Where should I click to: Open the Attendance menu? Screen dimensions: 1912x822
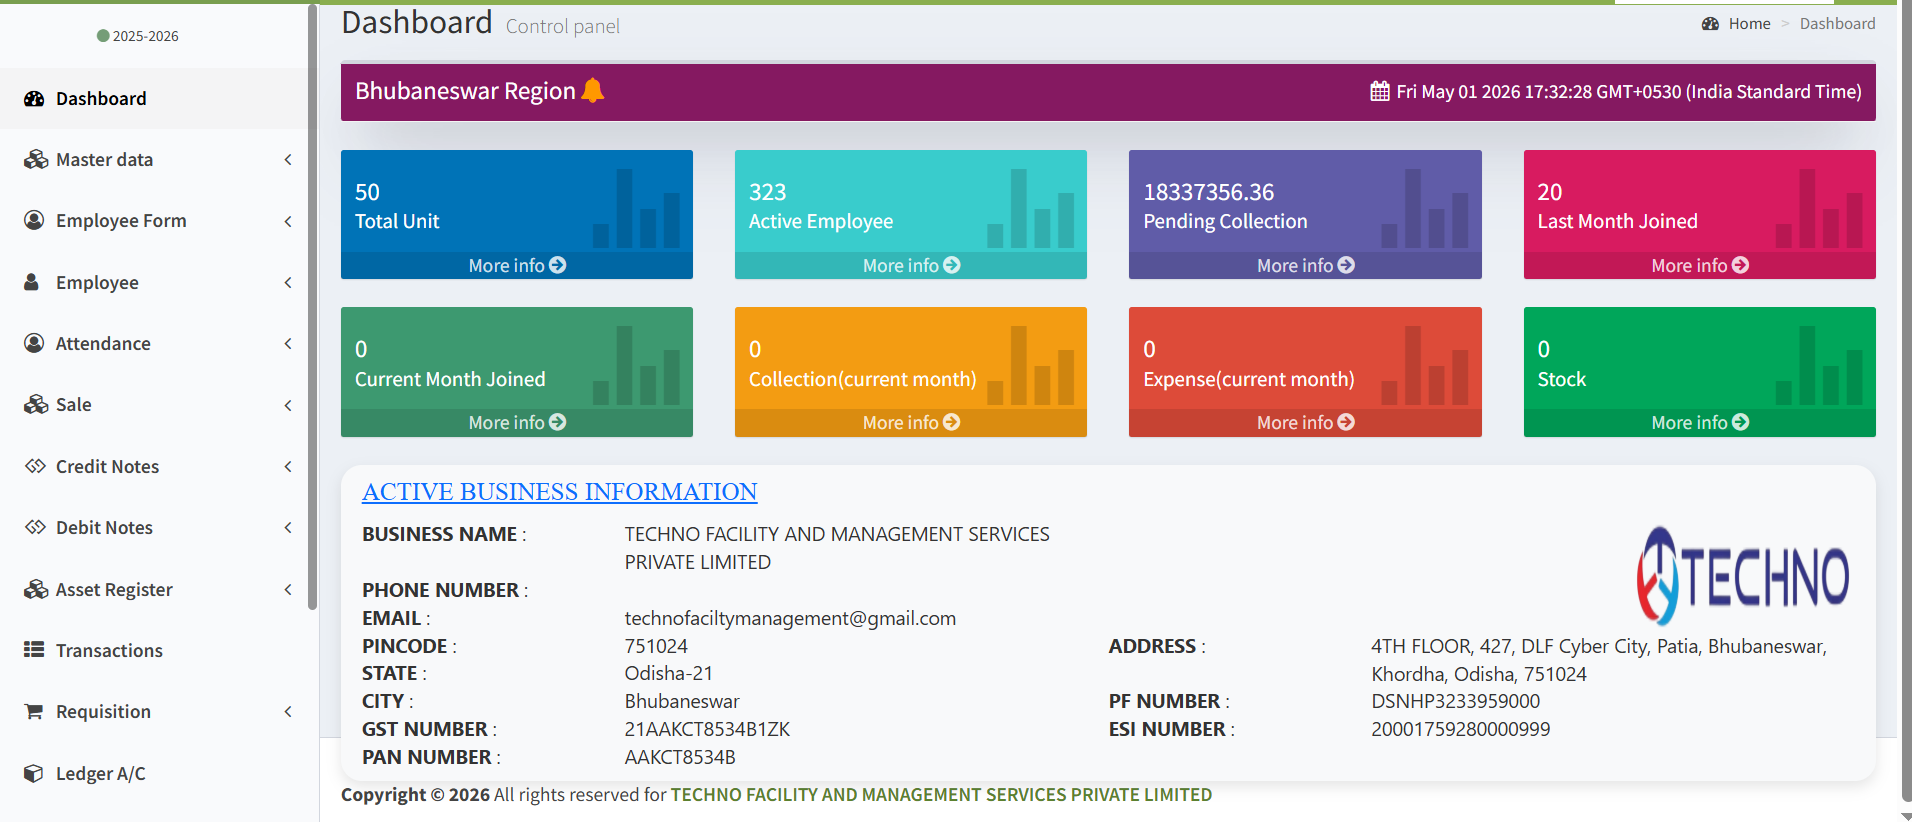[x=154, y=343]
